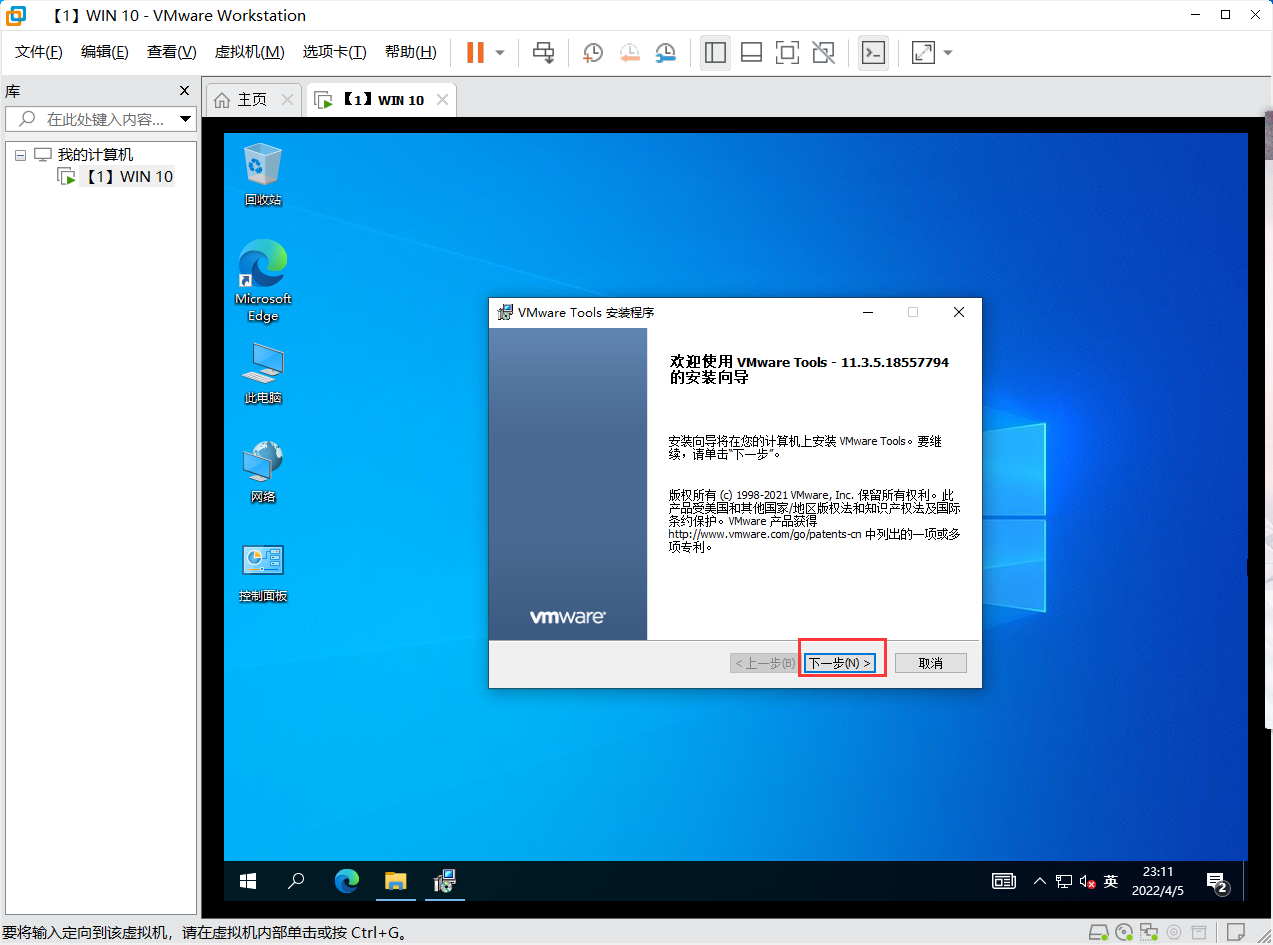The image size is (1273, 945).
Task: Open the 查看(V) menu
Action: point(172,52)
